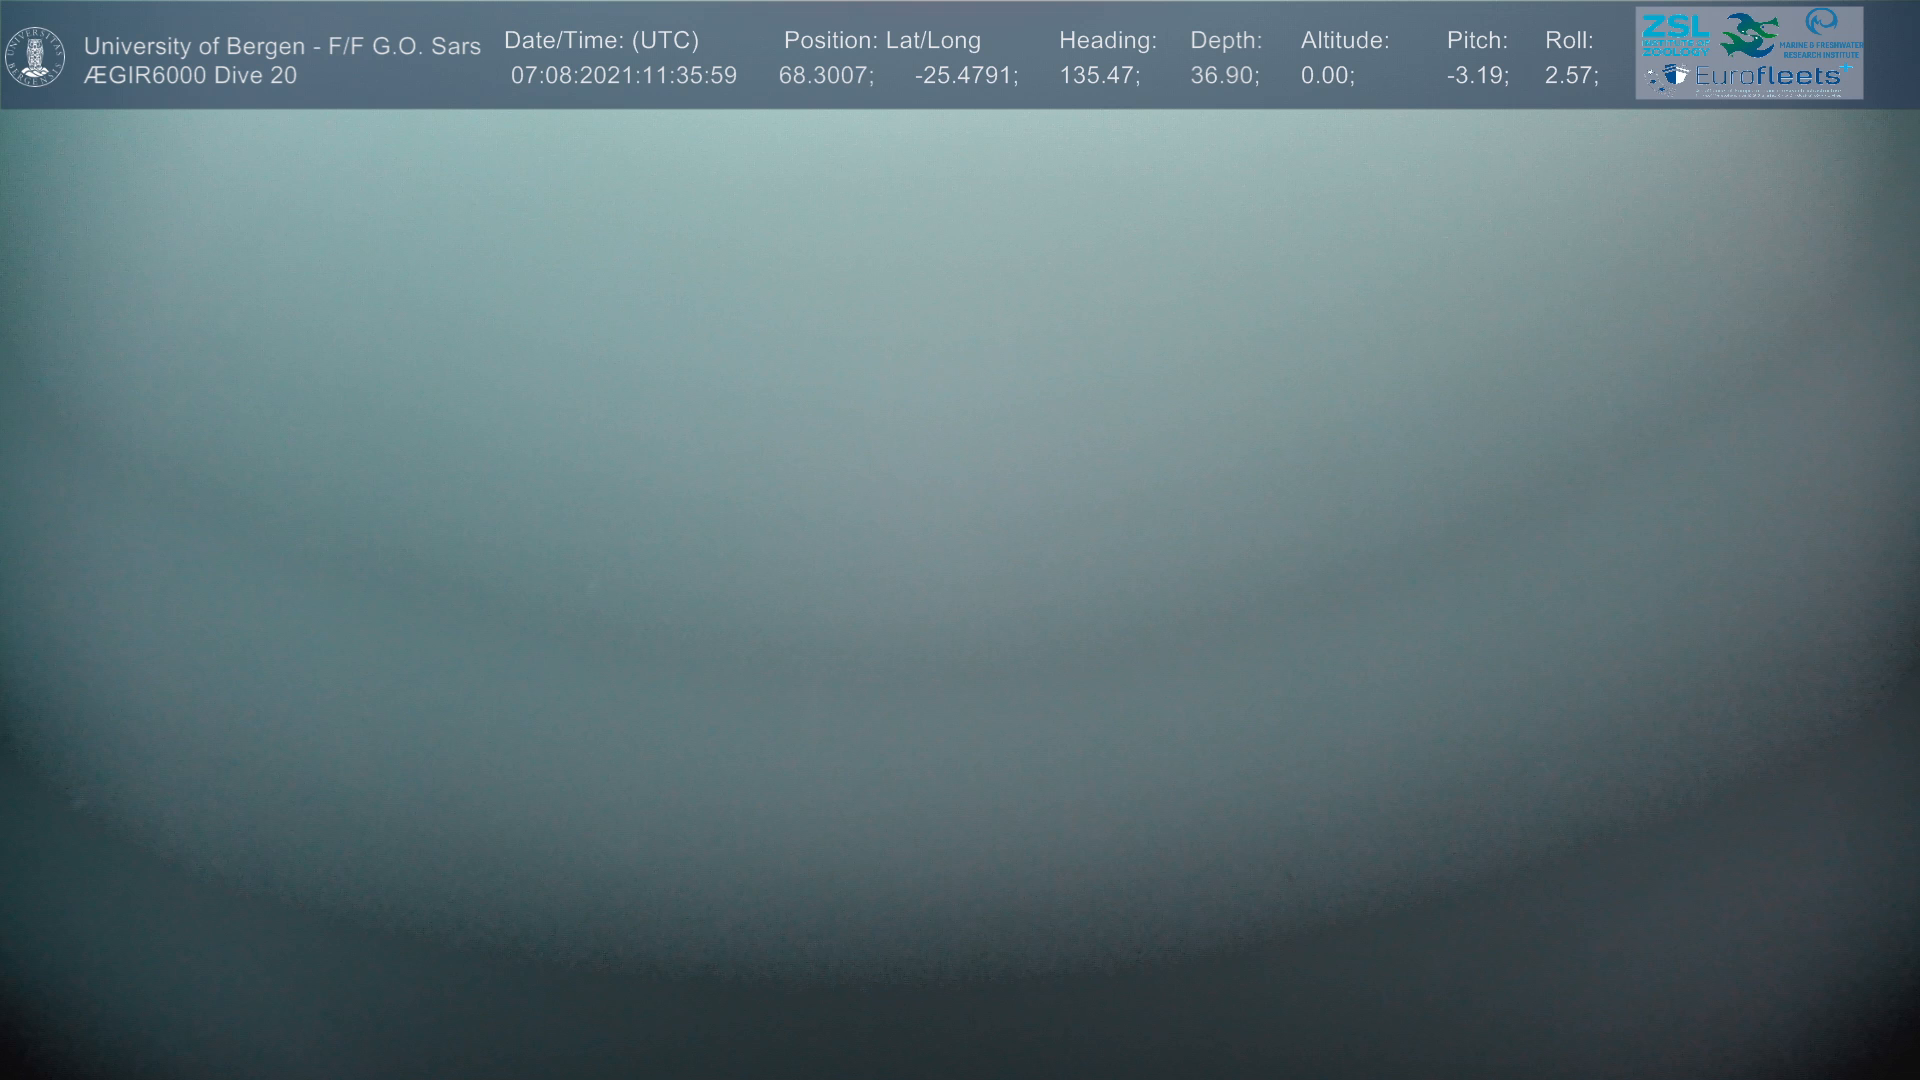Click the latitude value 68.3007
Image resolution: width=1920 pixels, height=1080 pixels.
(x=824, y=76)
